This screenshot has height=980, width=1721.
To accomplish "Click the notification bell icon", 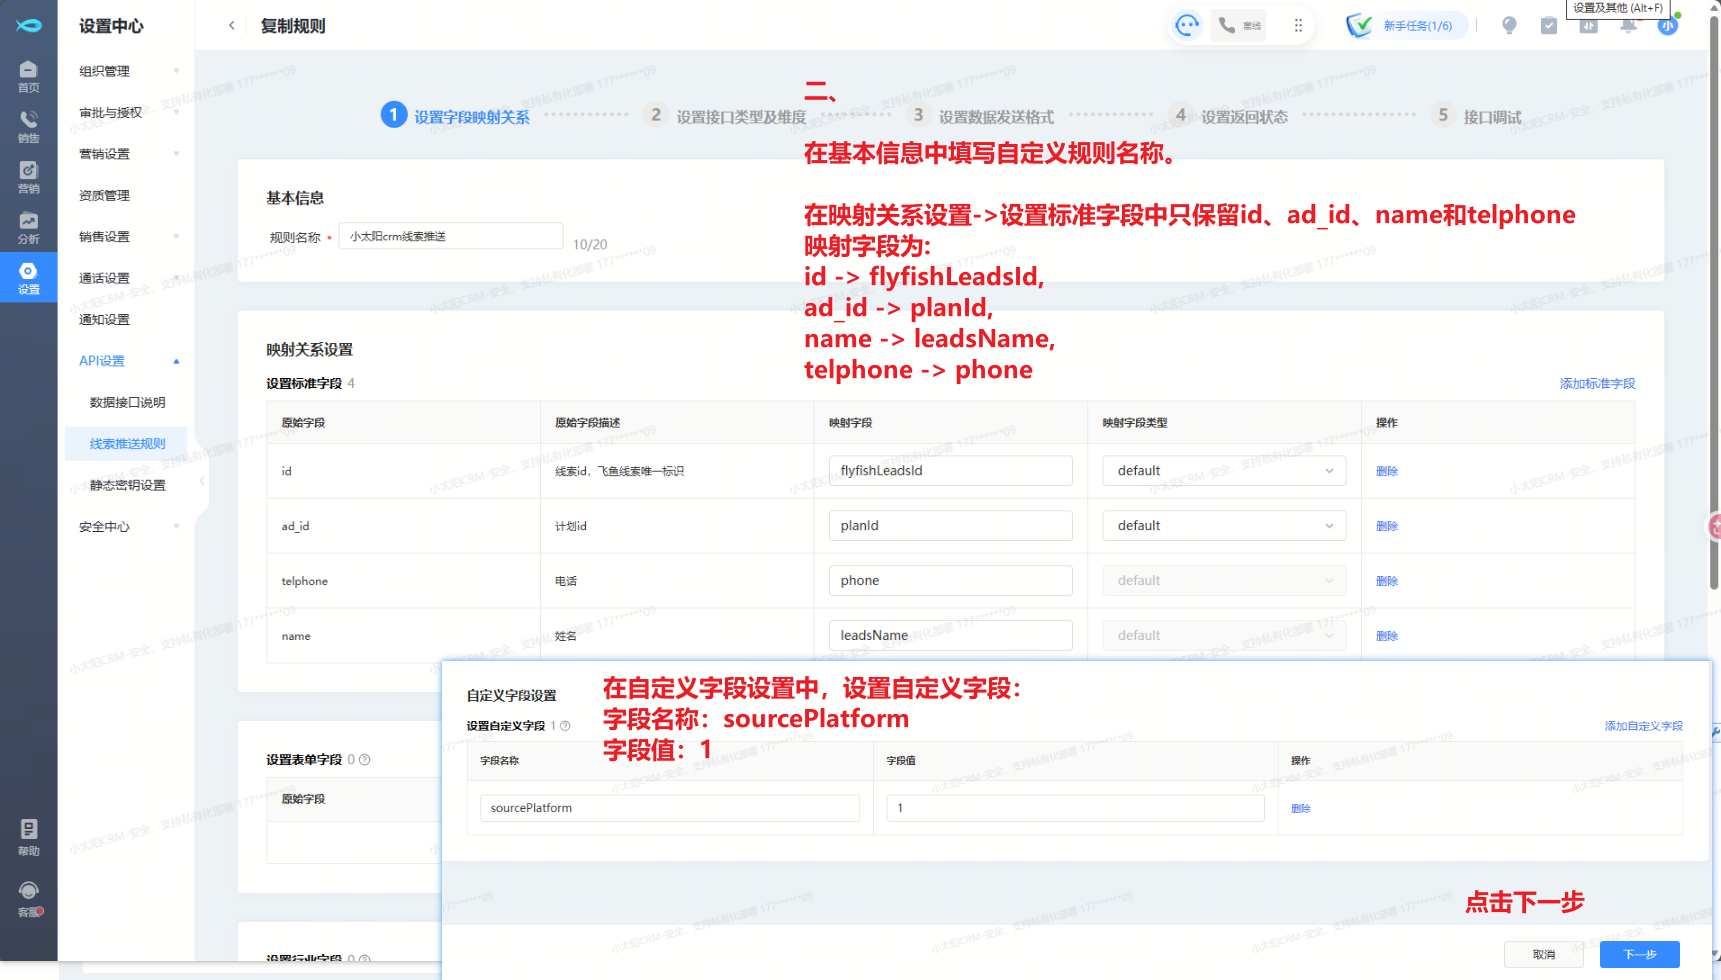I will point(1628,27).
